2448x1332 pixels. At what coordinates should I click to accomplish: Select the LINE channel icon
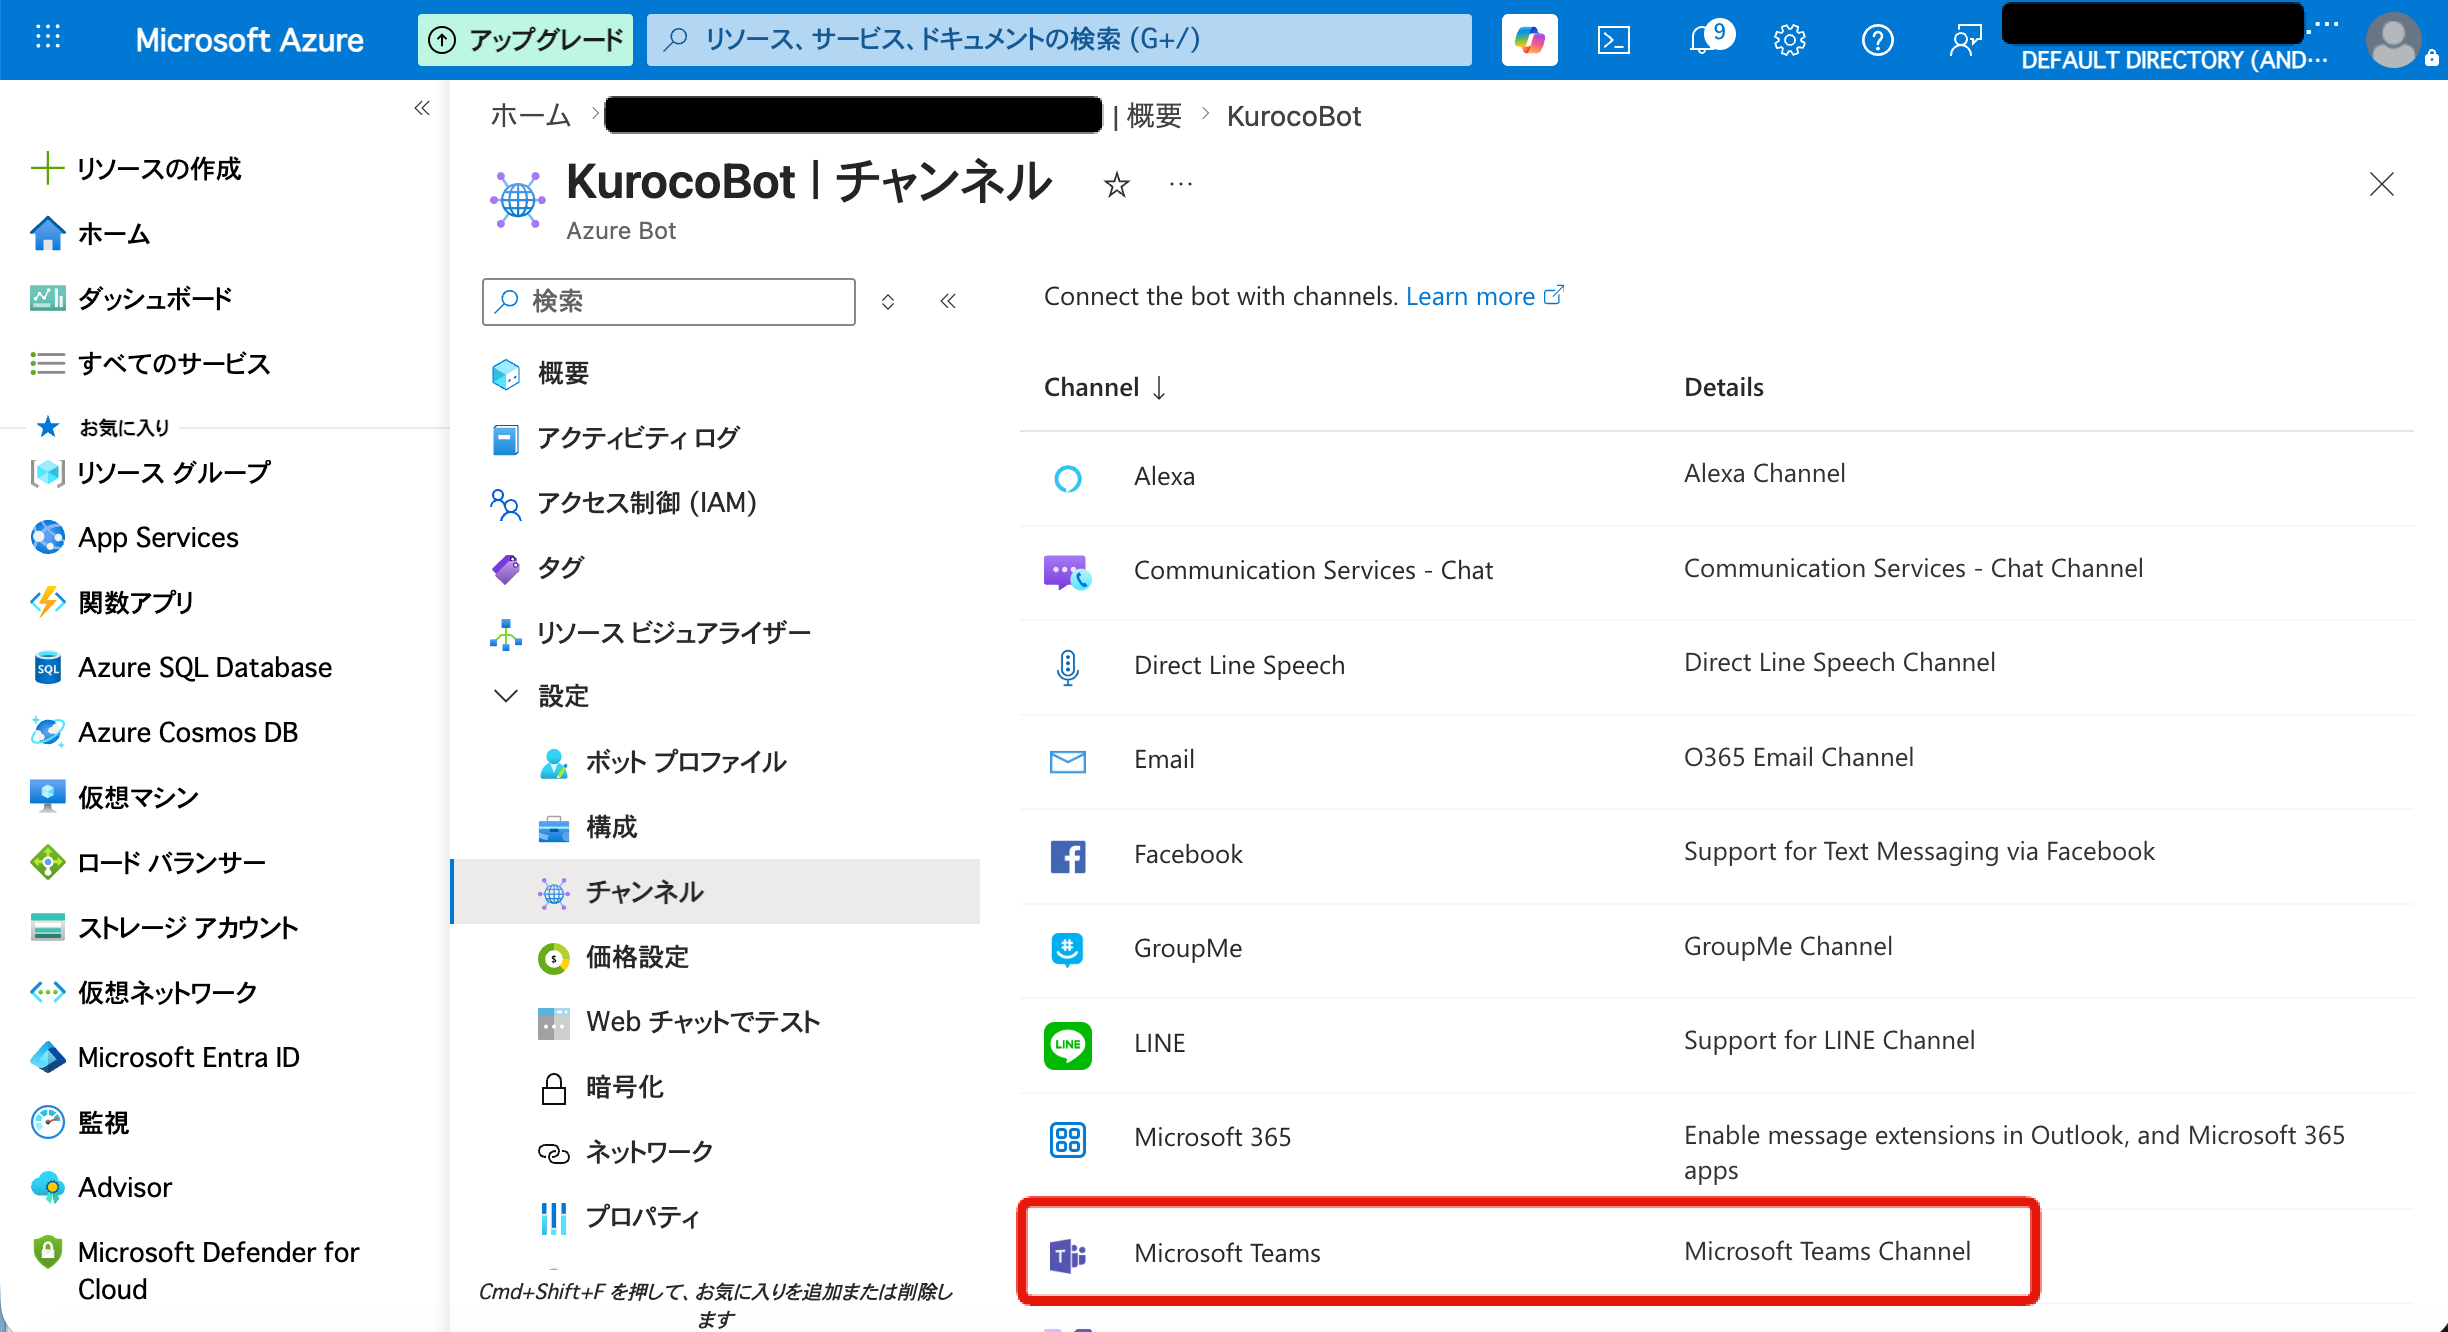pyautogui.click(x=1068, y=1045)
